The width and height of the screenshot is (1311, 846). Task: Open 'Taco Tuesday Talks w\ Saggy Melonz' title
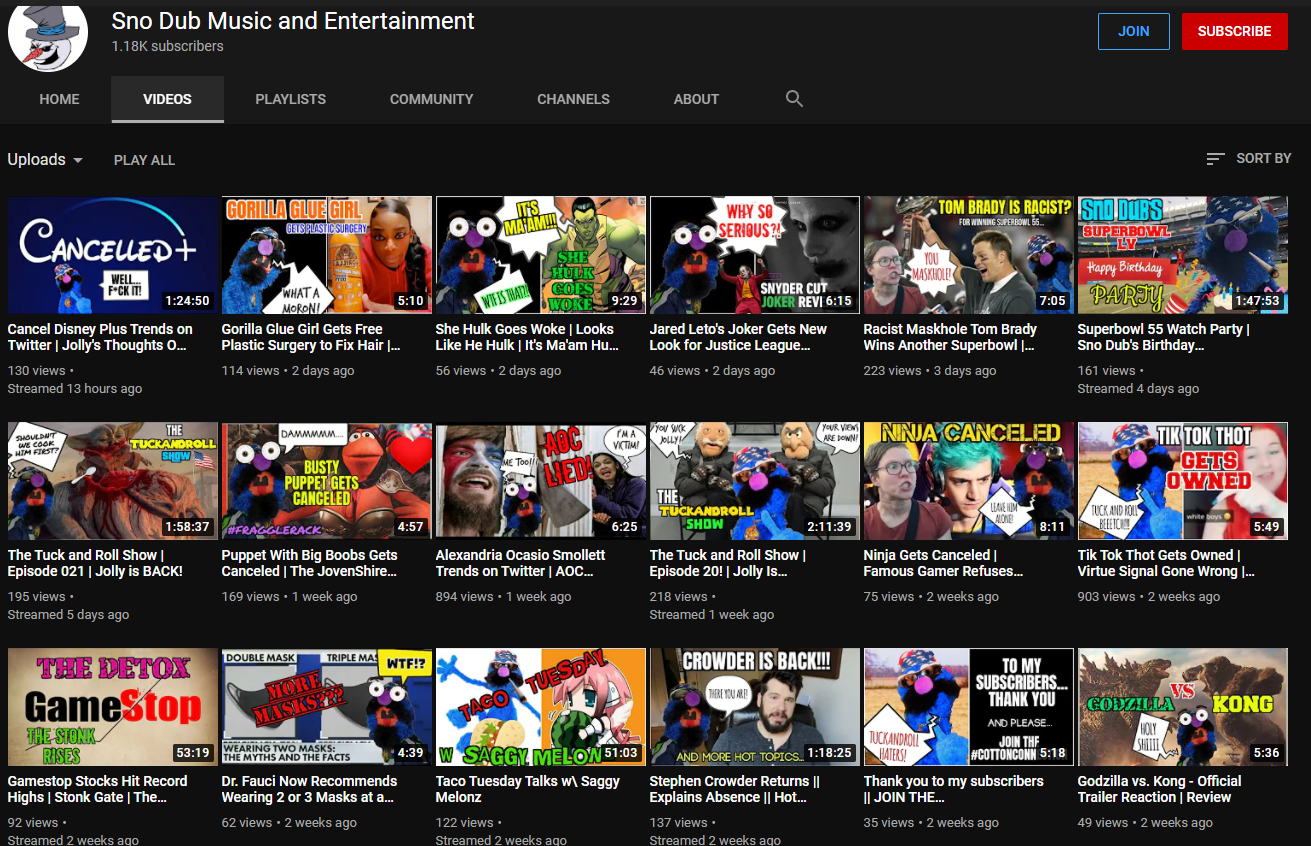[528, 789]
